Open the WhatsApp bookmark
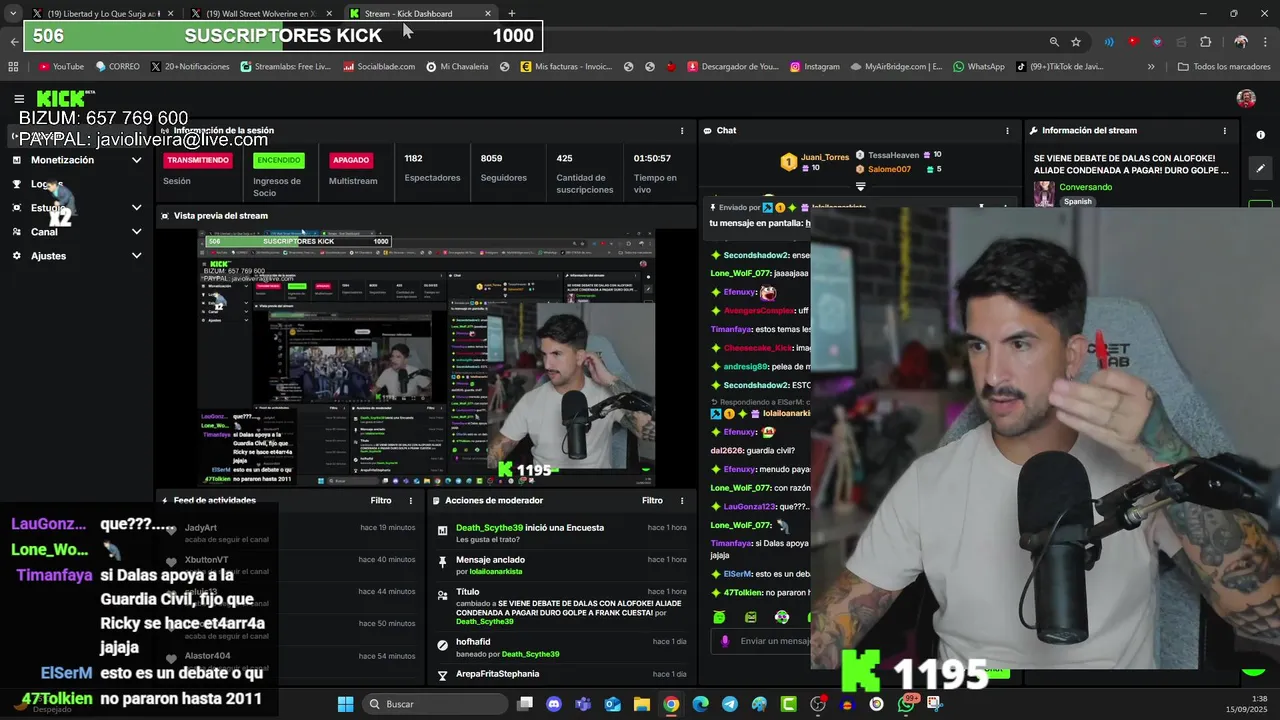Image resolution: width=1280 pixels, height=720 pixels. pyautogui.click(x=979, y=67)
